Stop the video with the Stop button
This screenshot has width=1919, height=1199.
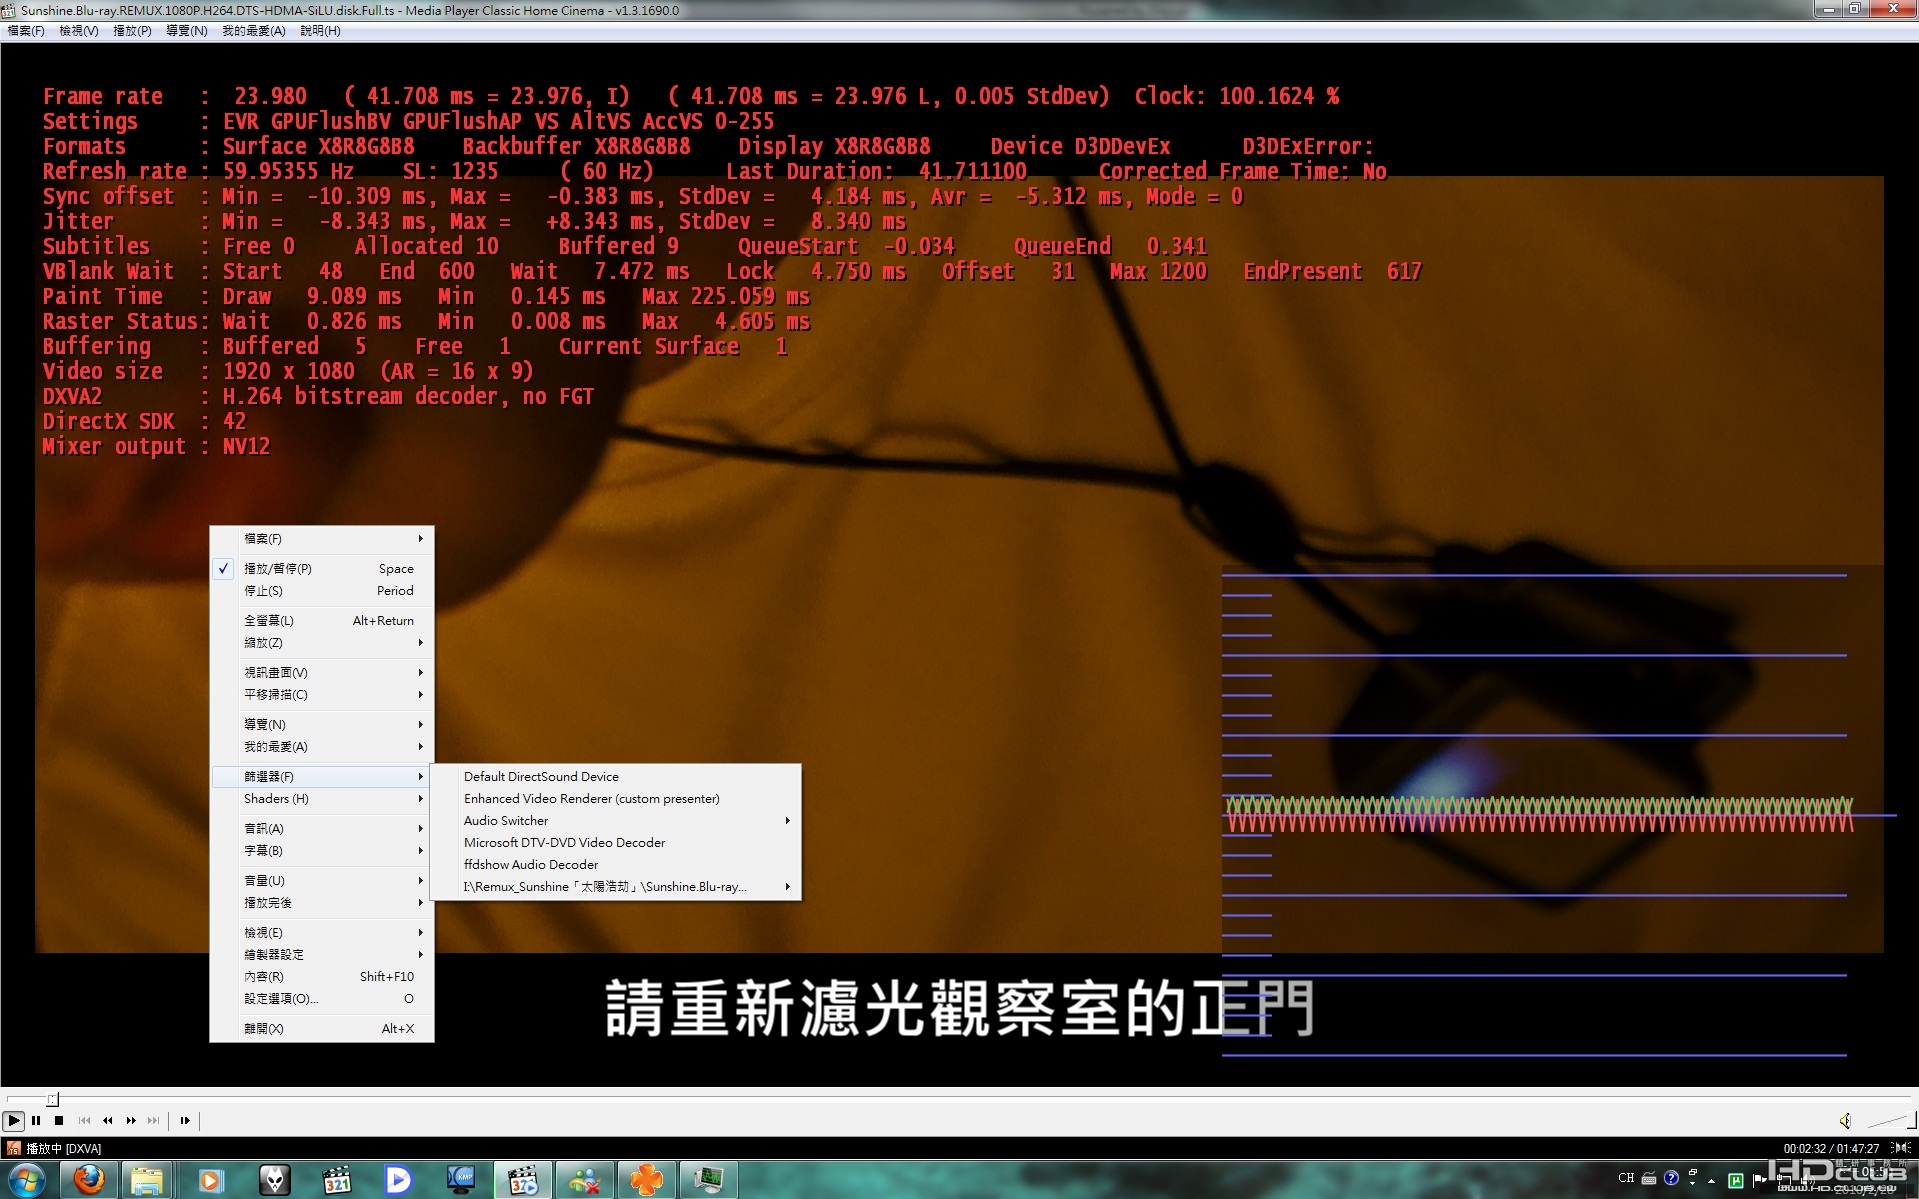(x=59, y=1121)
